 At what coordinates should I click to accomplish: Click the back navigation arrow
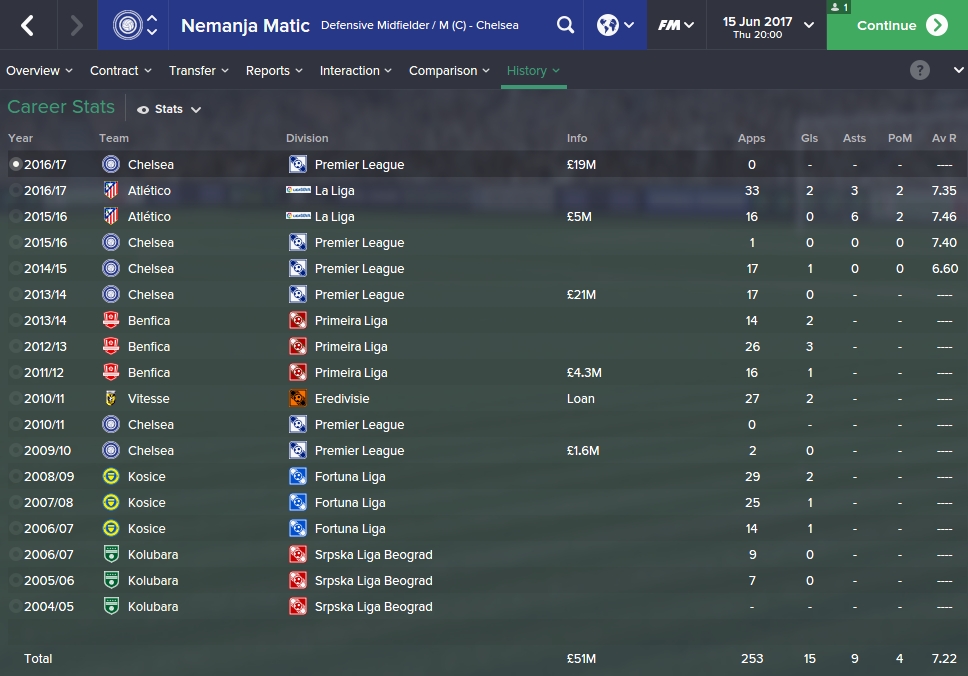(x=28, y=25)
